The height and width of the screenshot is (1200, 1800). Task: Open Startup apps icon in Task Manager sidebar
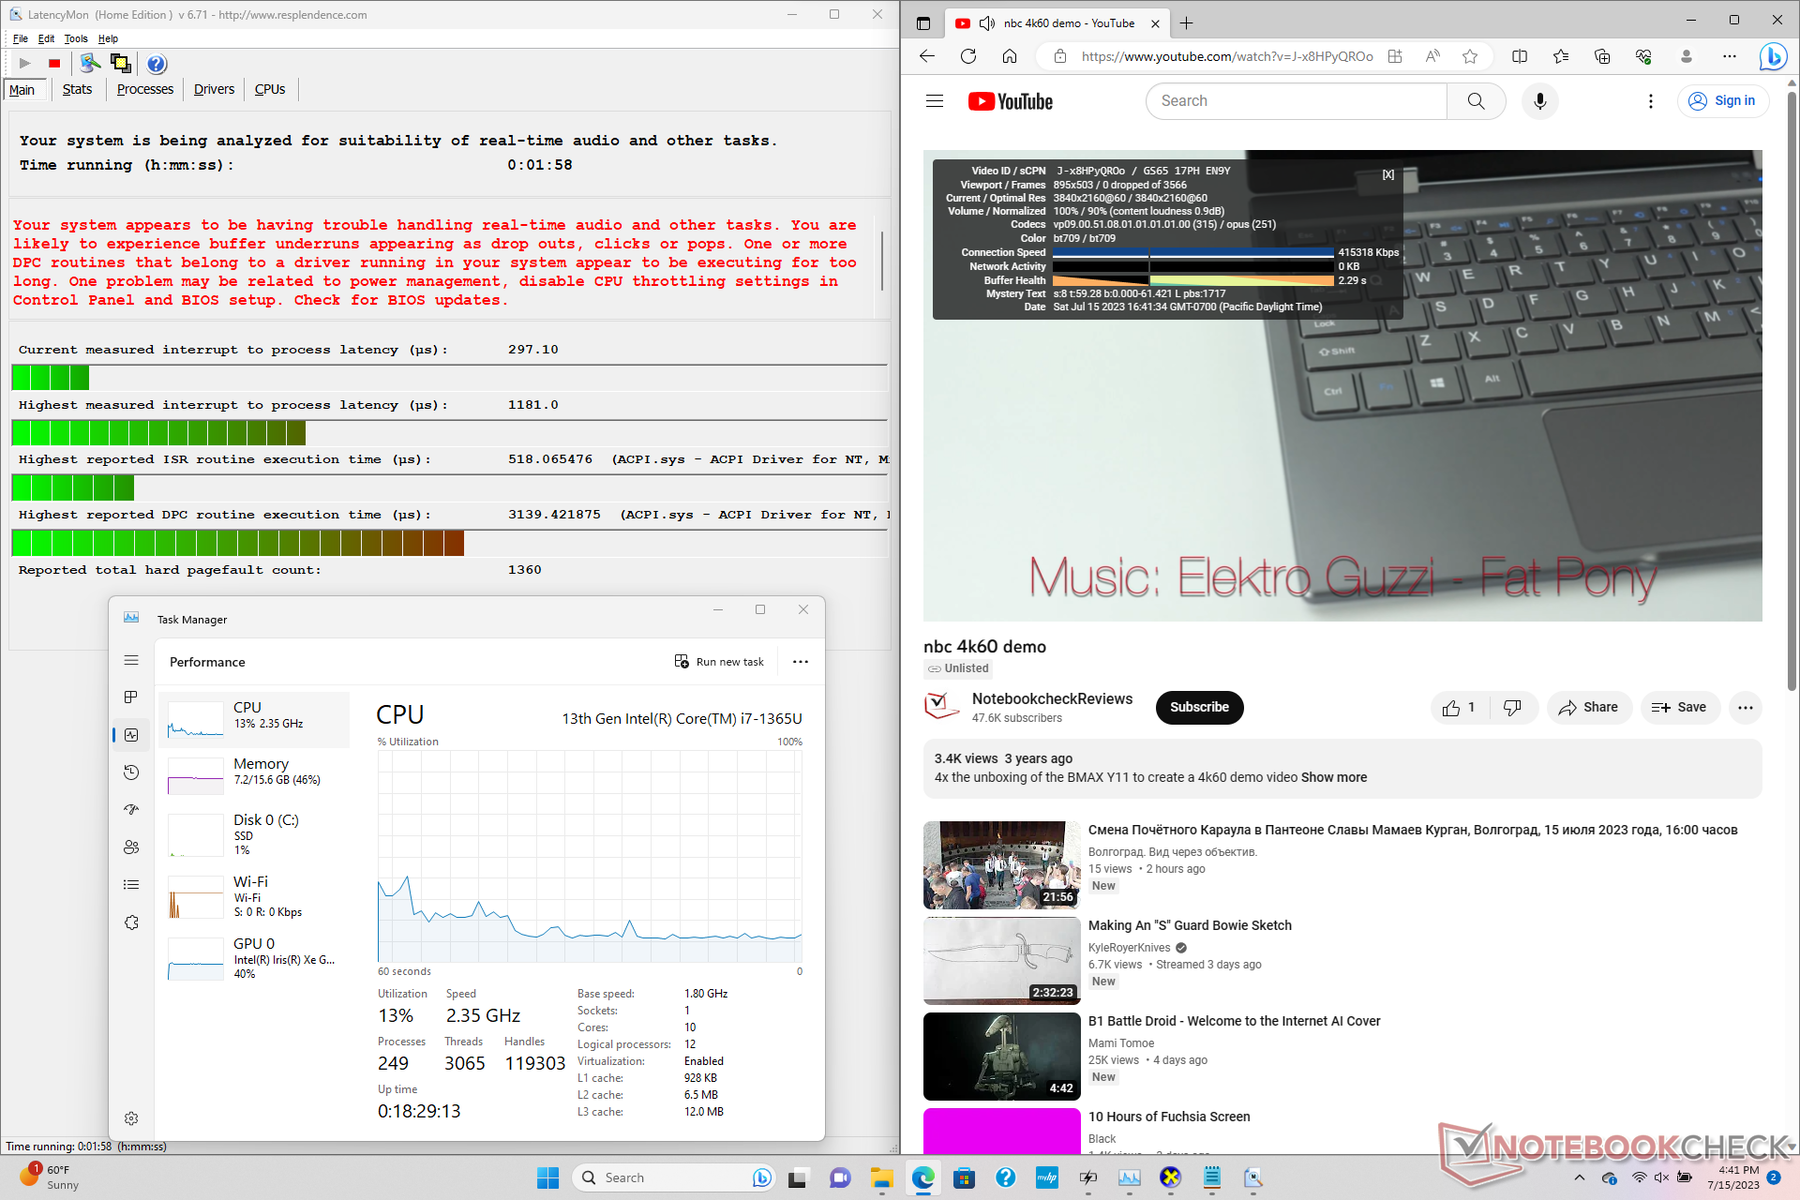[x=131, y=809]
